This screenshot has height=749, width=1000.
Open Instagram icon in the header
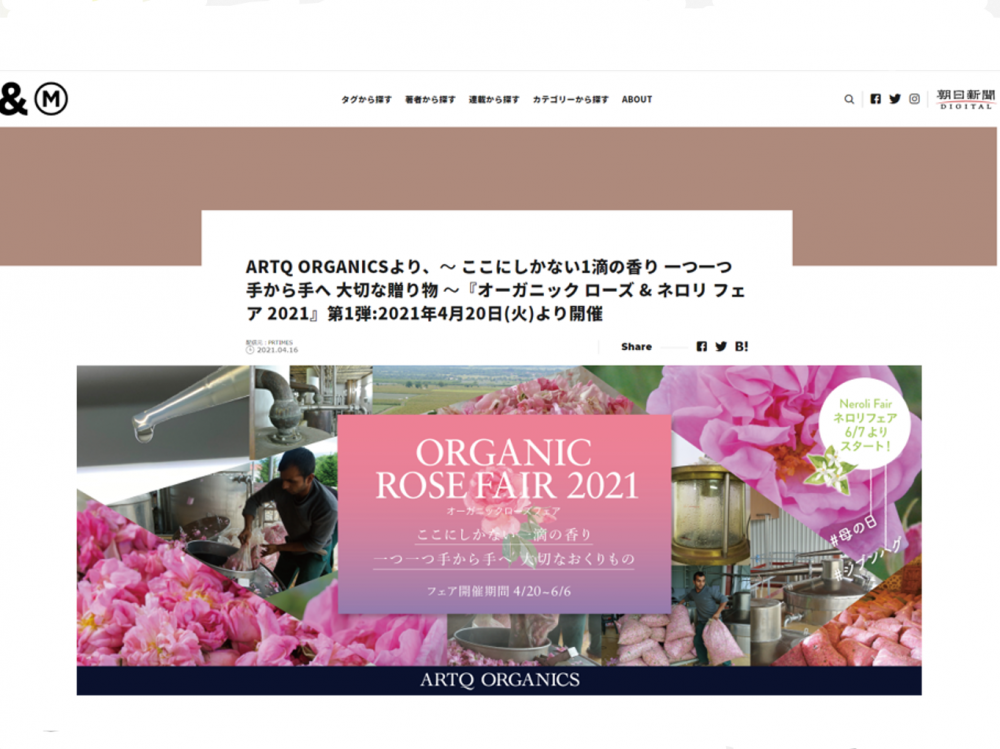pos(915,99)
